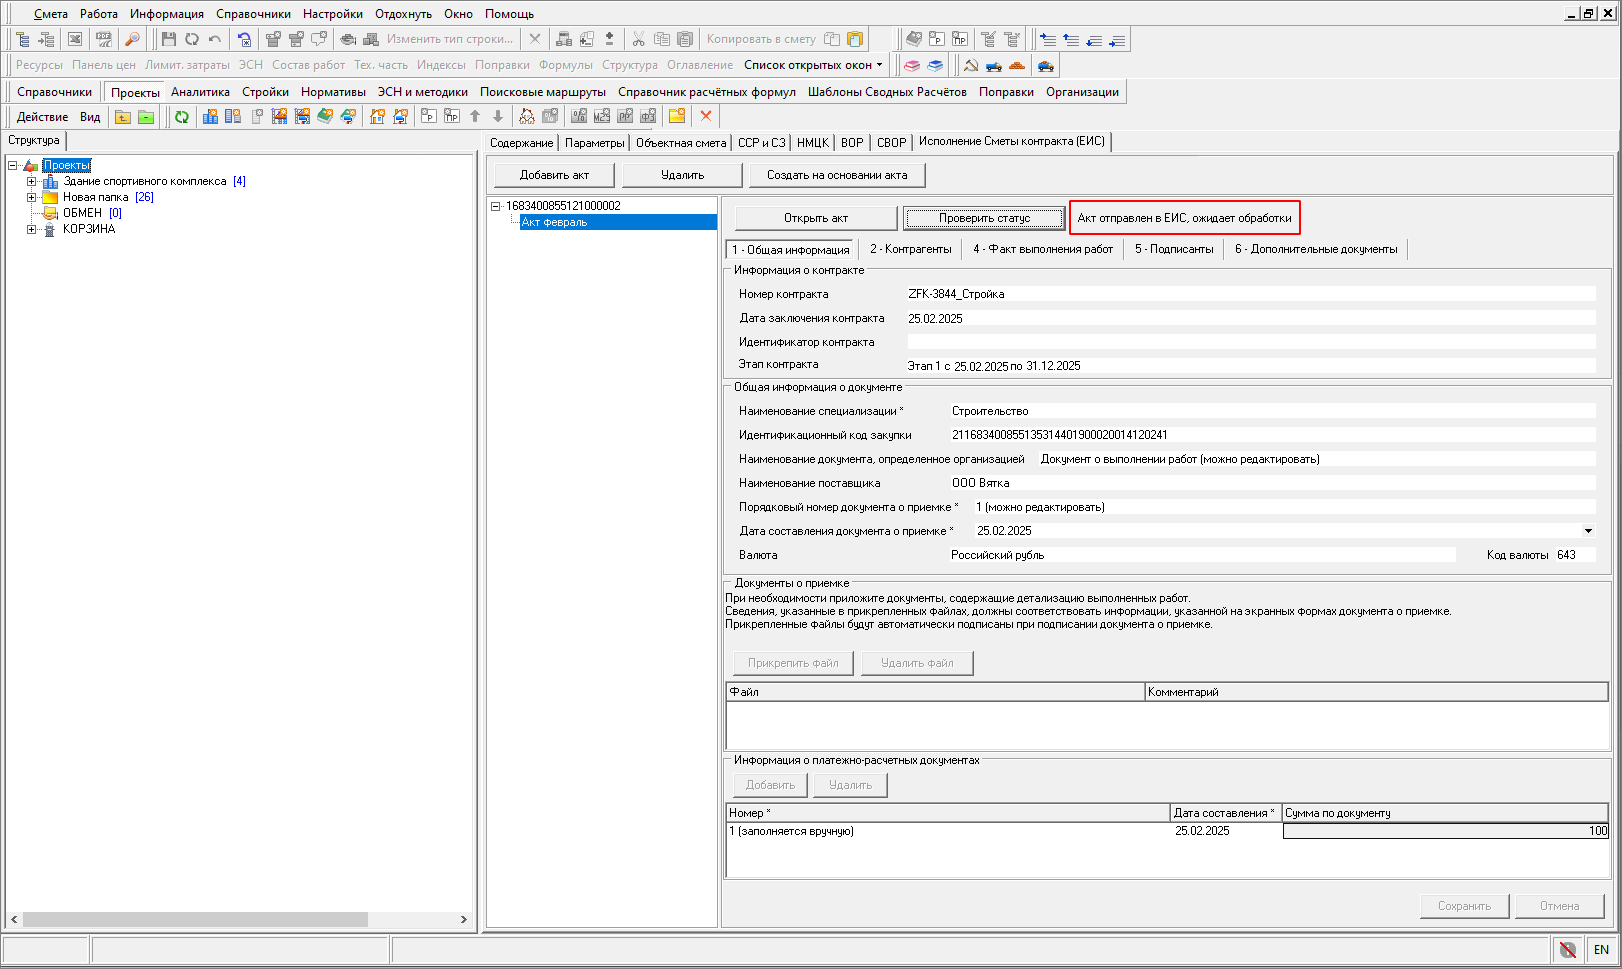The width and height of the screenshot is (1622, 969).
Task: Collapse the 1683400855121000002 contract node
Action: [x=494, y=206]
